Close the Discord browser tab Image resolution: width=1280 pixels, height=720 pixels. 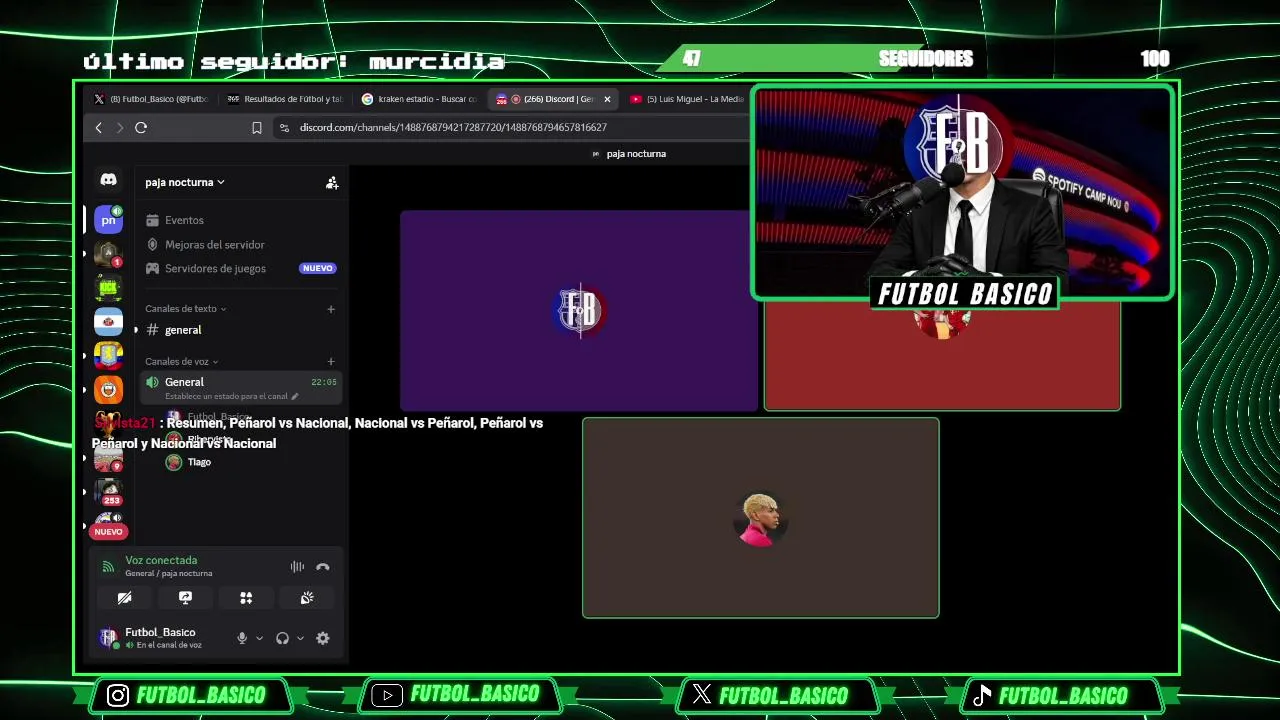tap(607, 99)
